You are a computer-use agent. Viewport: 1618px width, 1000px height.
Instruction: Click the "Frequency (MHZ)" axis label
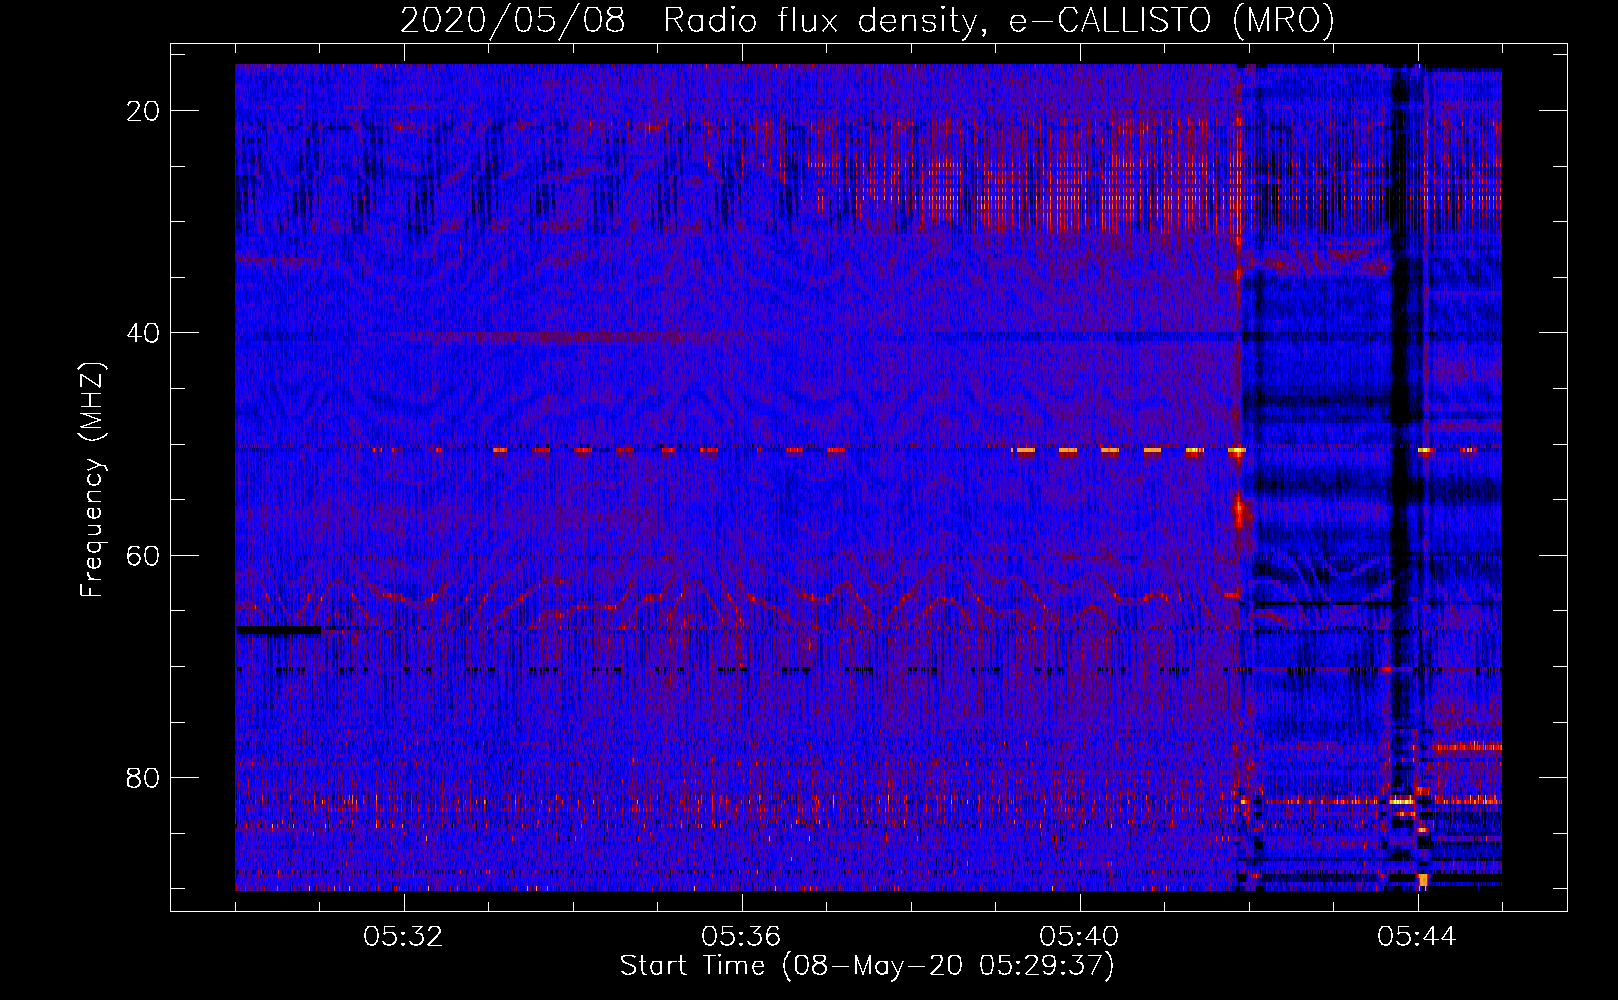coord(92,480)
